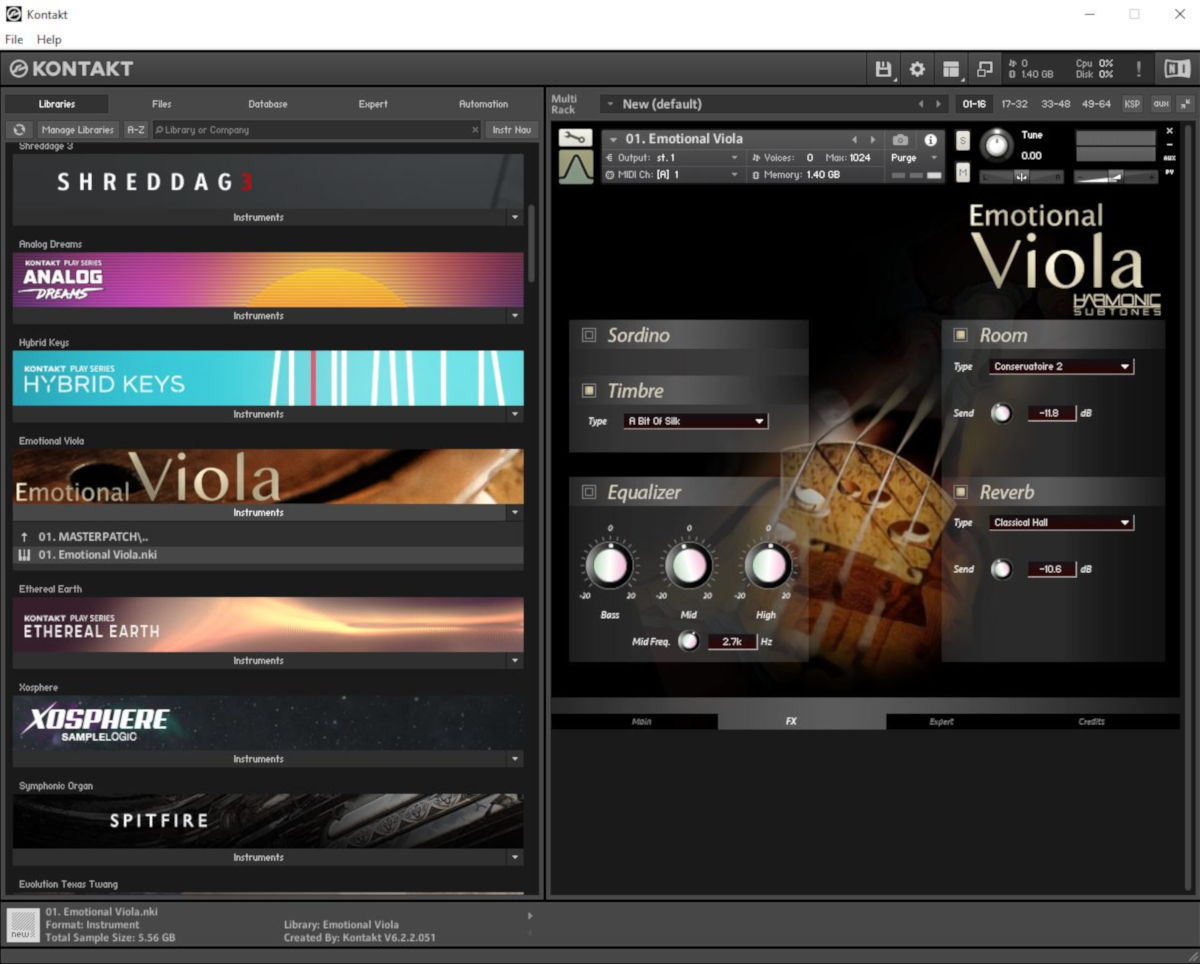Toggle minimized view icon in header
Viewport: 1200px width, 964px height.
[x=985, y=69]
